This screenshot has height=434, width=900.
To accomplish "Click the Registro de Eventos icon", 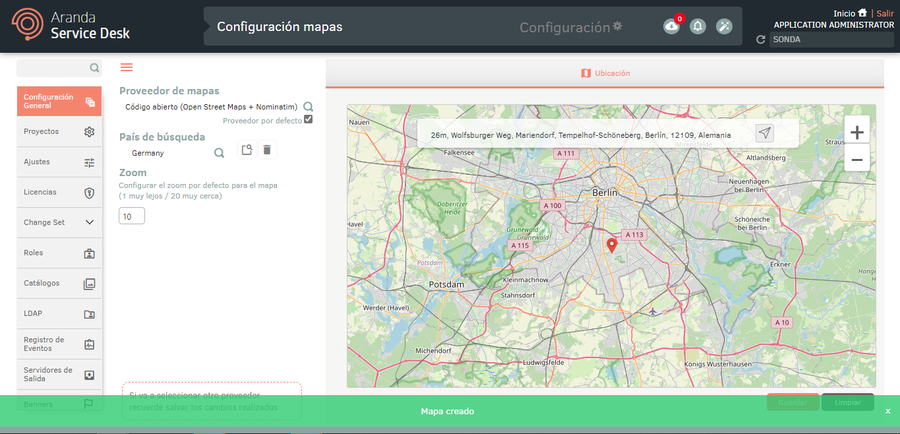I will coord(89,344).
